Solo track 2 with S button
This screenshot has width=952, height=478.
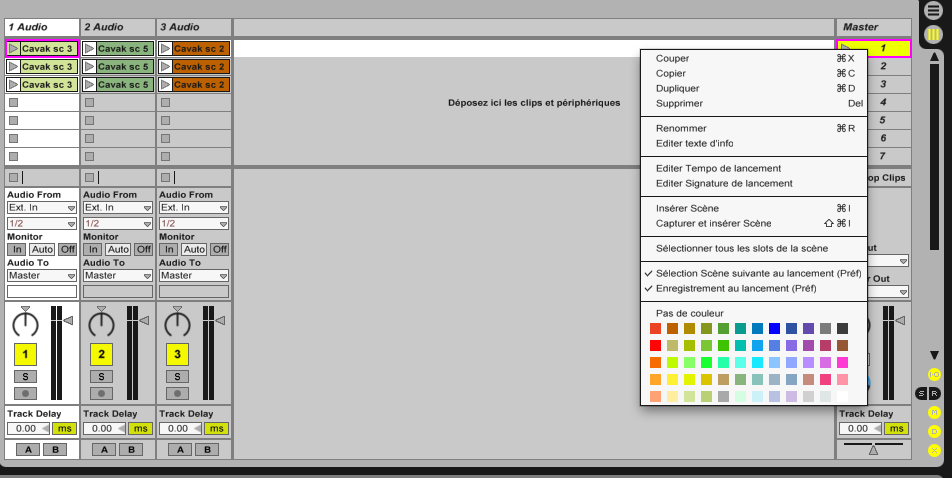[x=101, y=376]
